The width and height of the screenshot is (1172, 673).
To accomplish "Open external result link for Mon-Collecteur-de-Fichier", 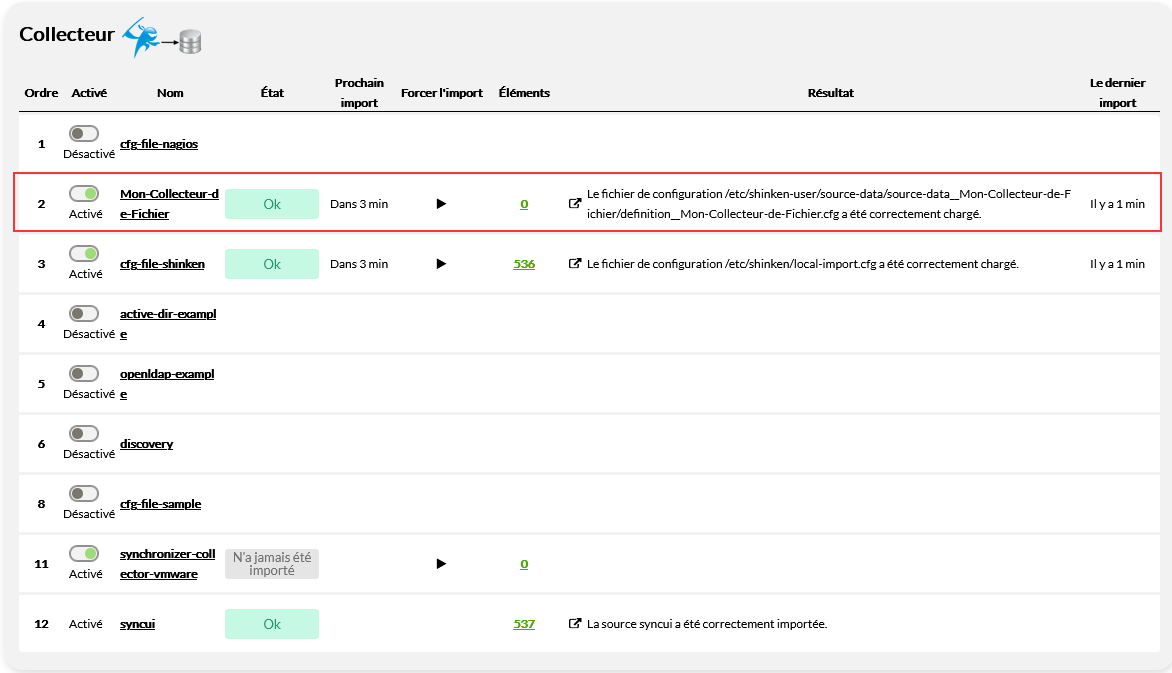I will tap(575, 204).
